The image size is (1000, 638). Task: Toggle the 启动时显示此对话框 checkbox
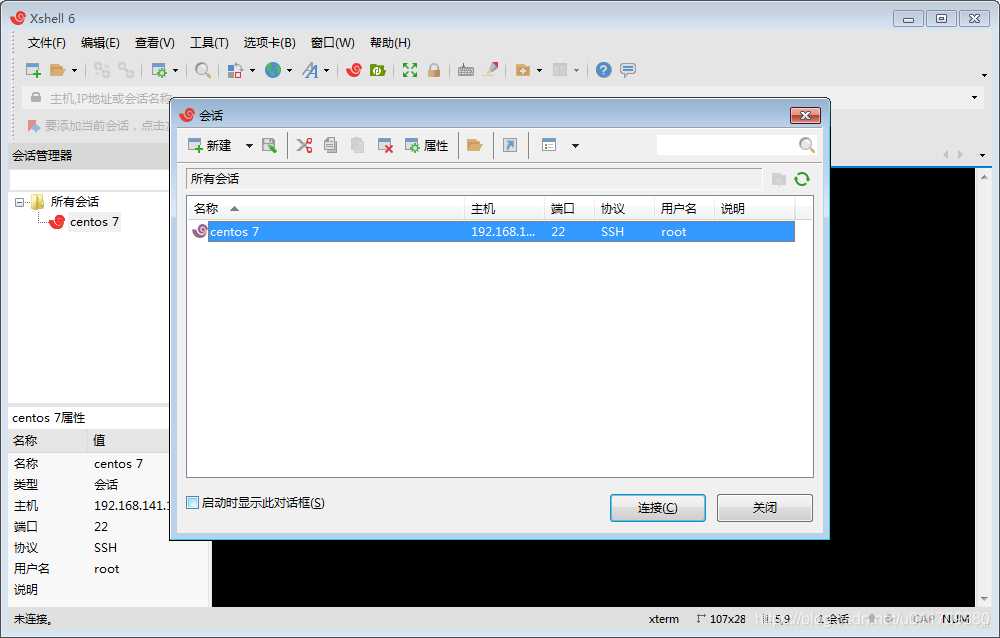click(193, 503)
